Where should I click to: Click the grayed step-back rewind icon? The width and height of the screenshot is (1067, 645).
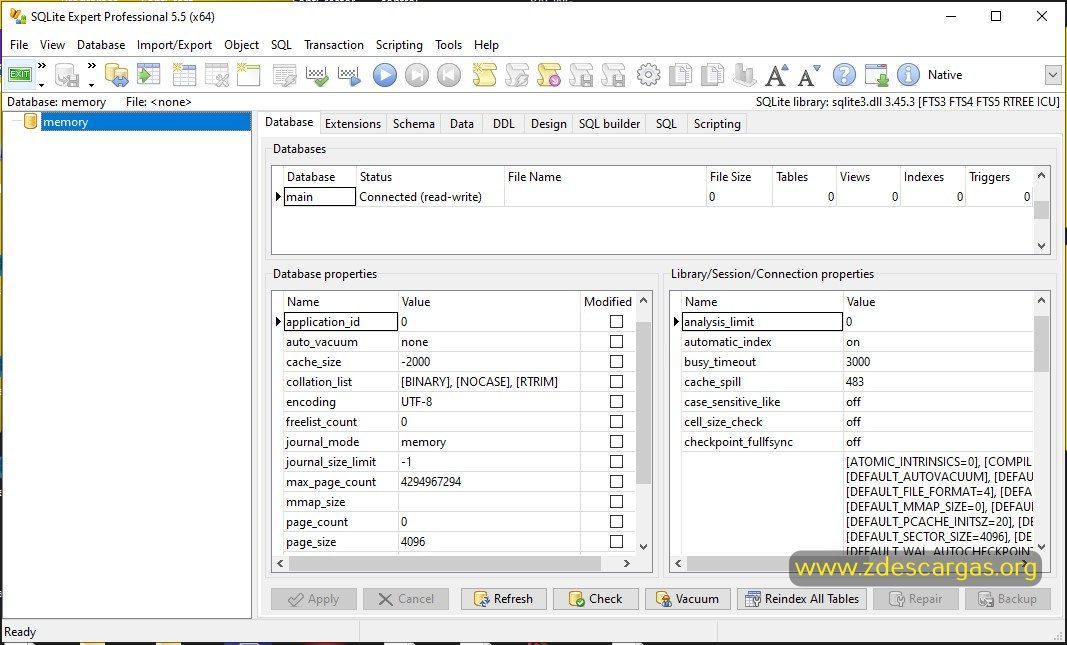click(x=449, y=75)
